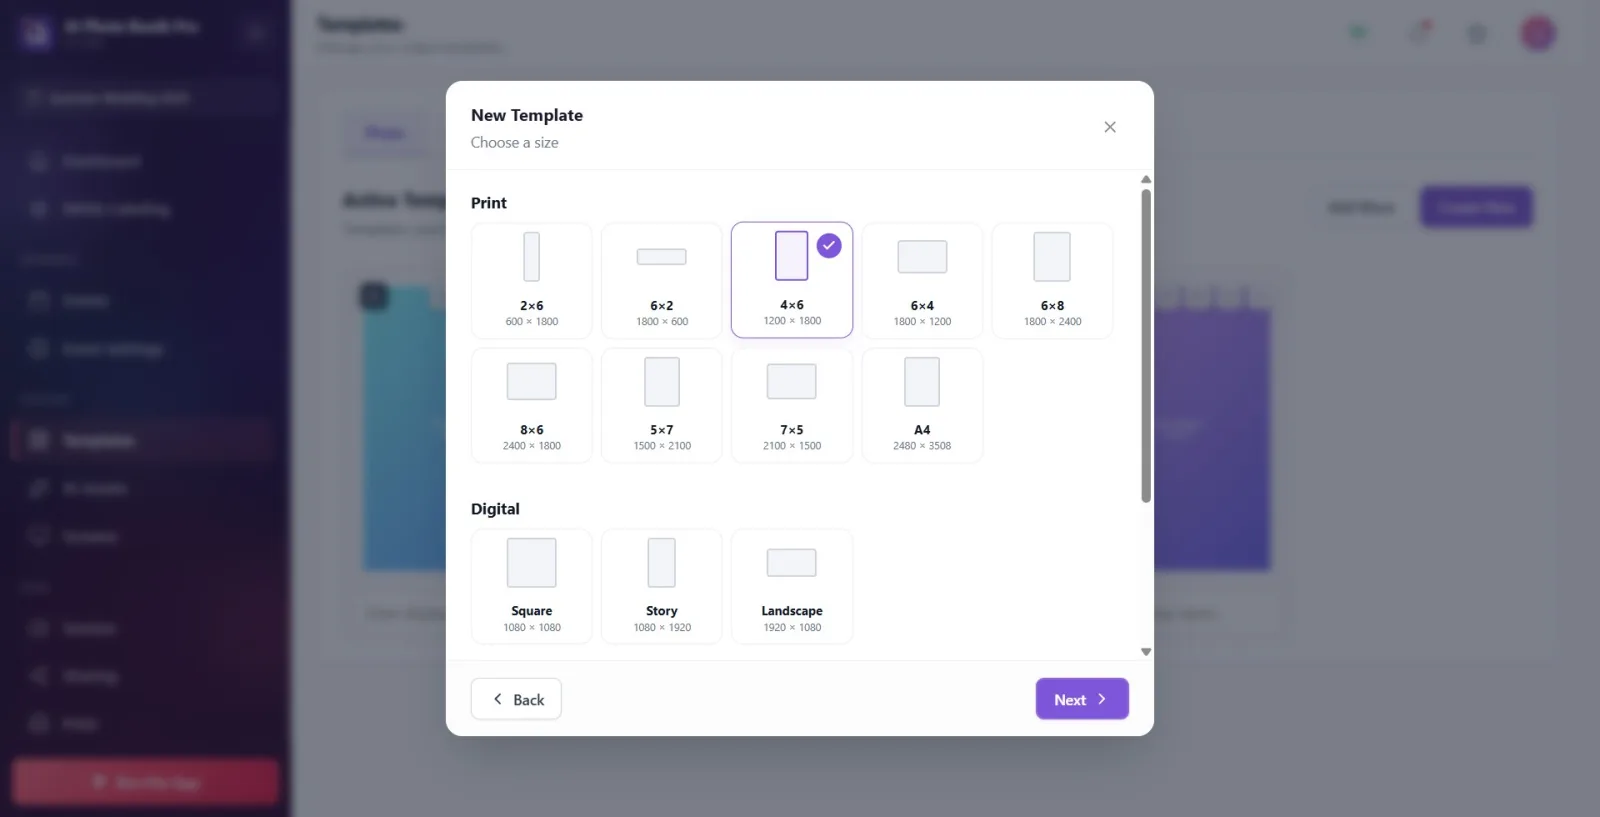
Task: Click the selected 4×6 size card
Action: [792, 280]
